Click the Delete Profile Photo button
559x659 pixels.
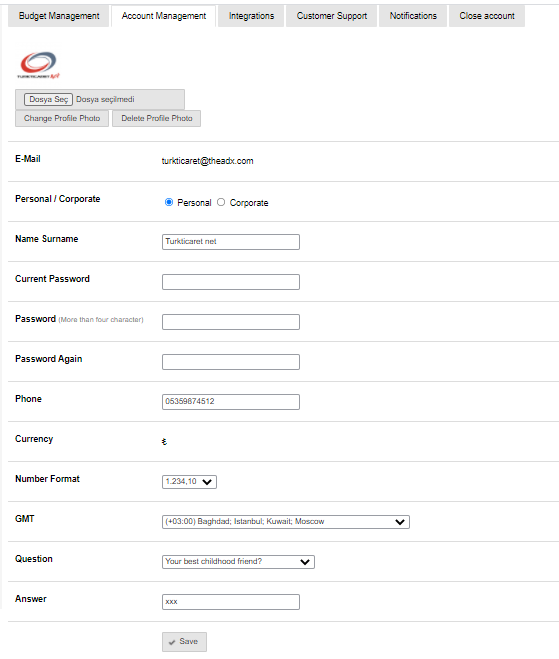(x=156, y=119)
